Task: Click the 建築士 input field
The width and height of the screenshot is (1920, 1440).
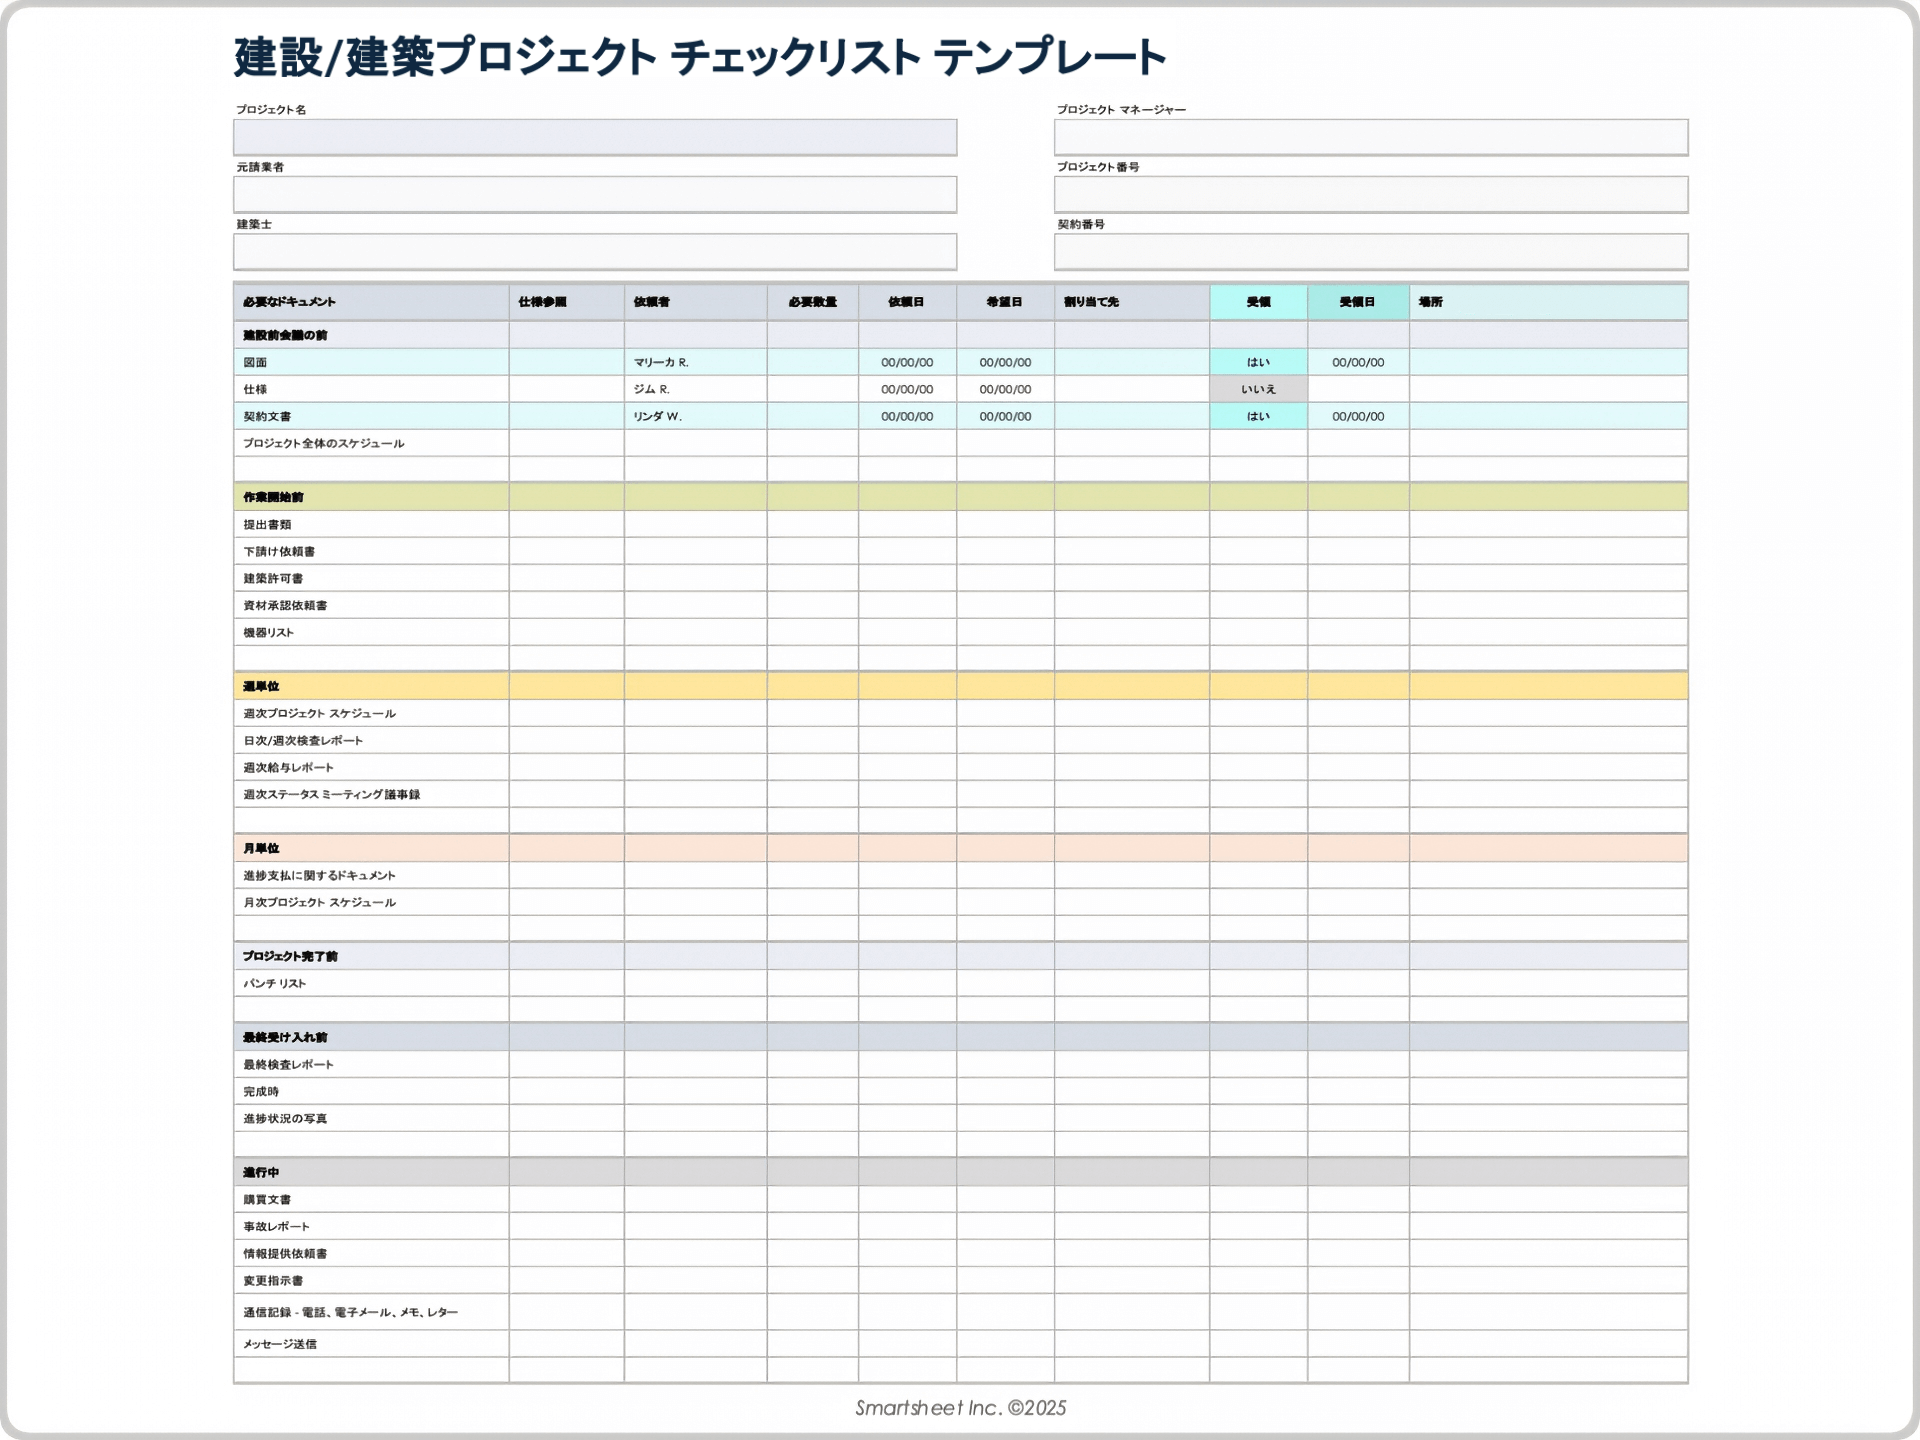Action: pos(595,251)
